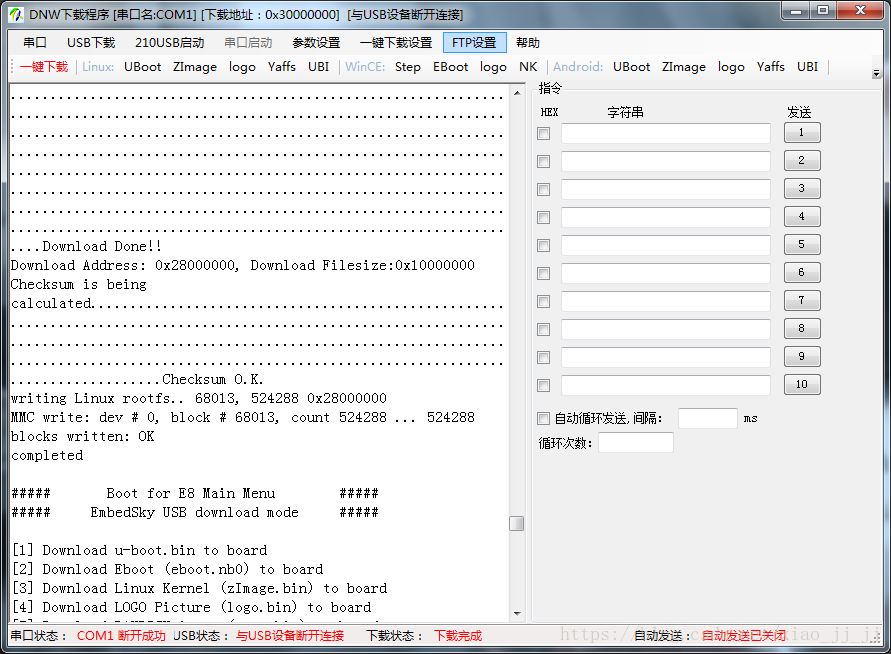Viewport: 891px width, 654px height.
Task: Toggle HEX checkbox for command row 10
Action: click(544, 385)
